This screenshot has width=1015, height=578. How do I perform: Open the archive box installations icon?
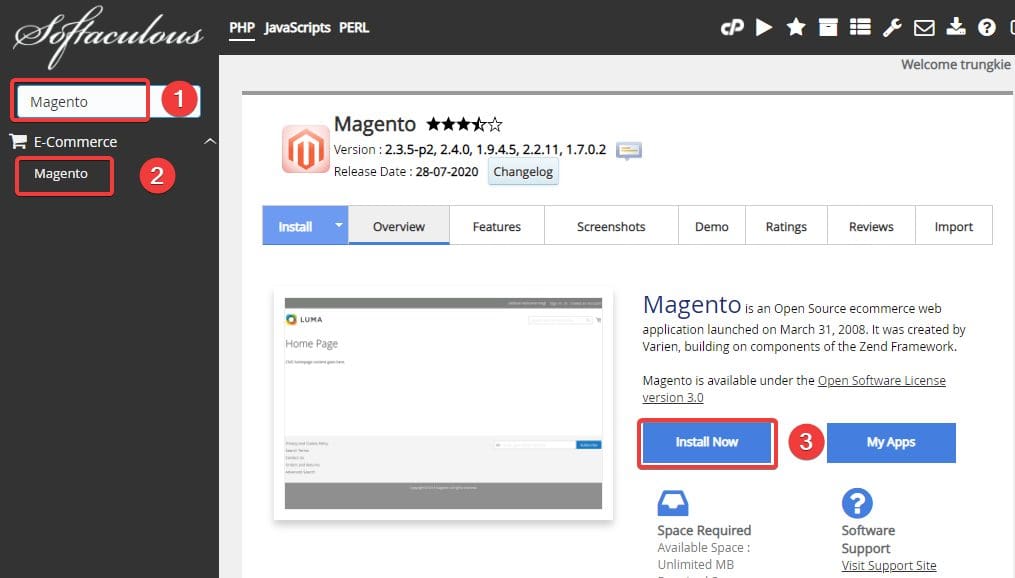click(x=828, y=28)
